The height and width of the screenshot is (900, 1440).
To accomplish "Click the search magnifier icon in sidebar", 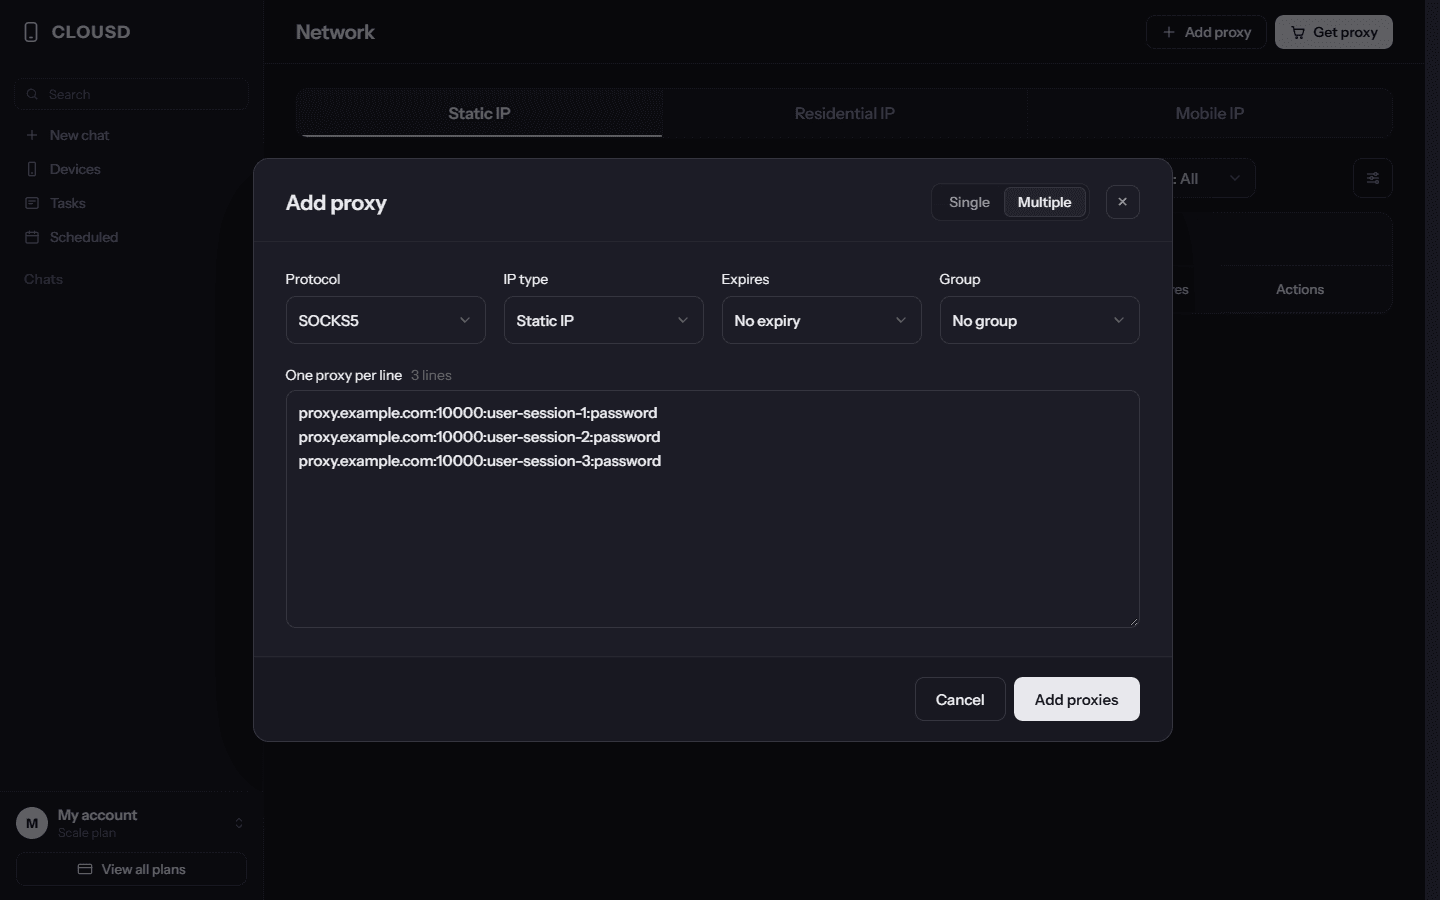I will point(32,94).
